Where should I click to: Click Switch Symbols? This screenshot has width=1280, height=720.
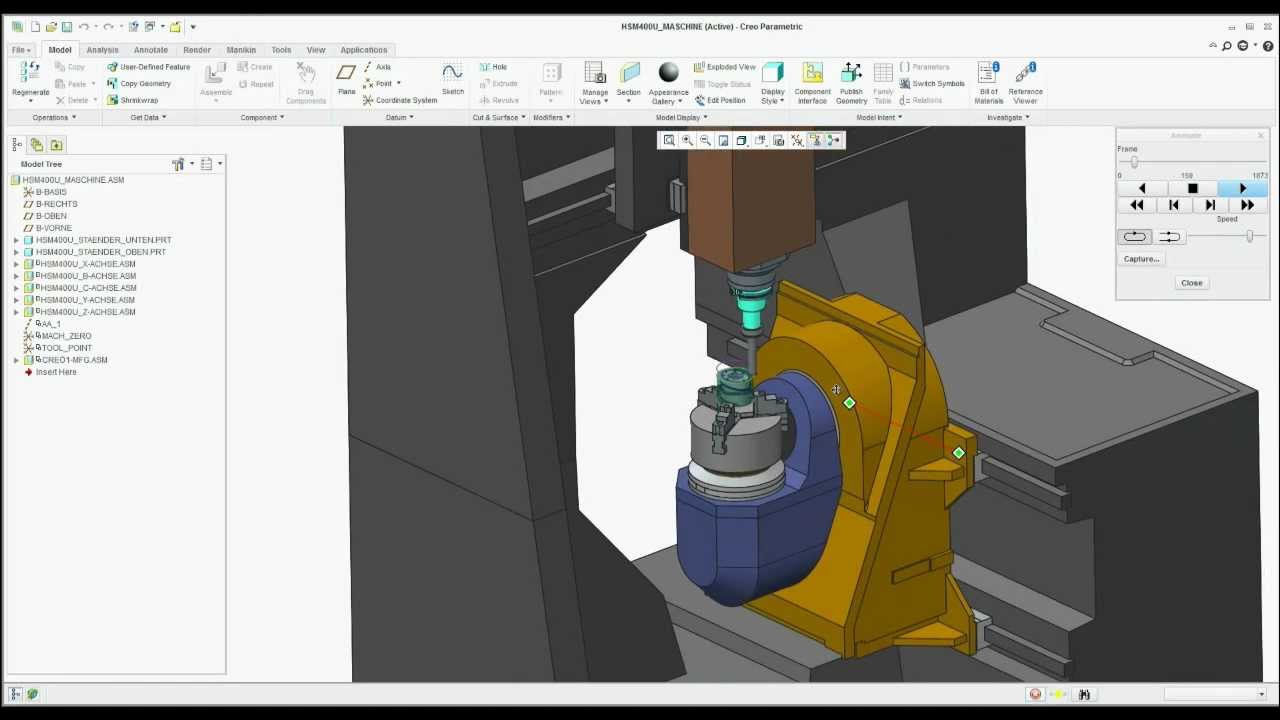(931, 84)
